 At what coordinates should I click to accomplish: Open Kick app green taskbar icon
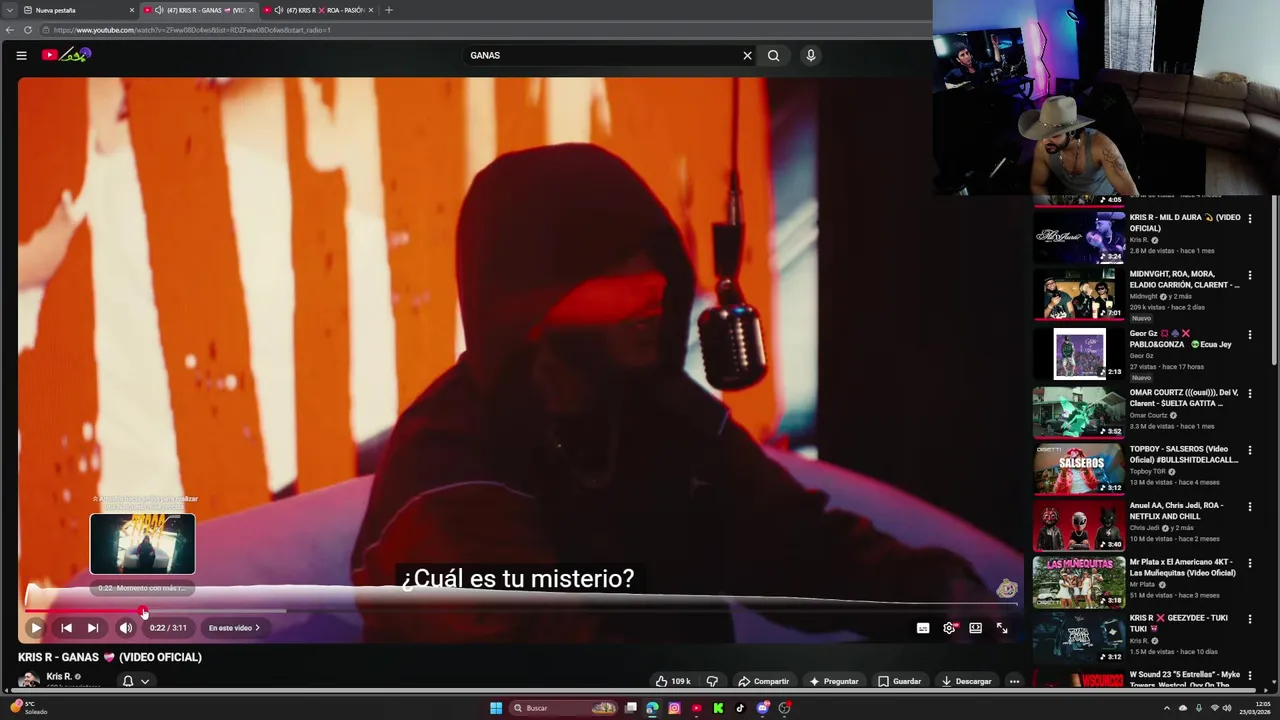click(x=718, y=708)
